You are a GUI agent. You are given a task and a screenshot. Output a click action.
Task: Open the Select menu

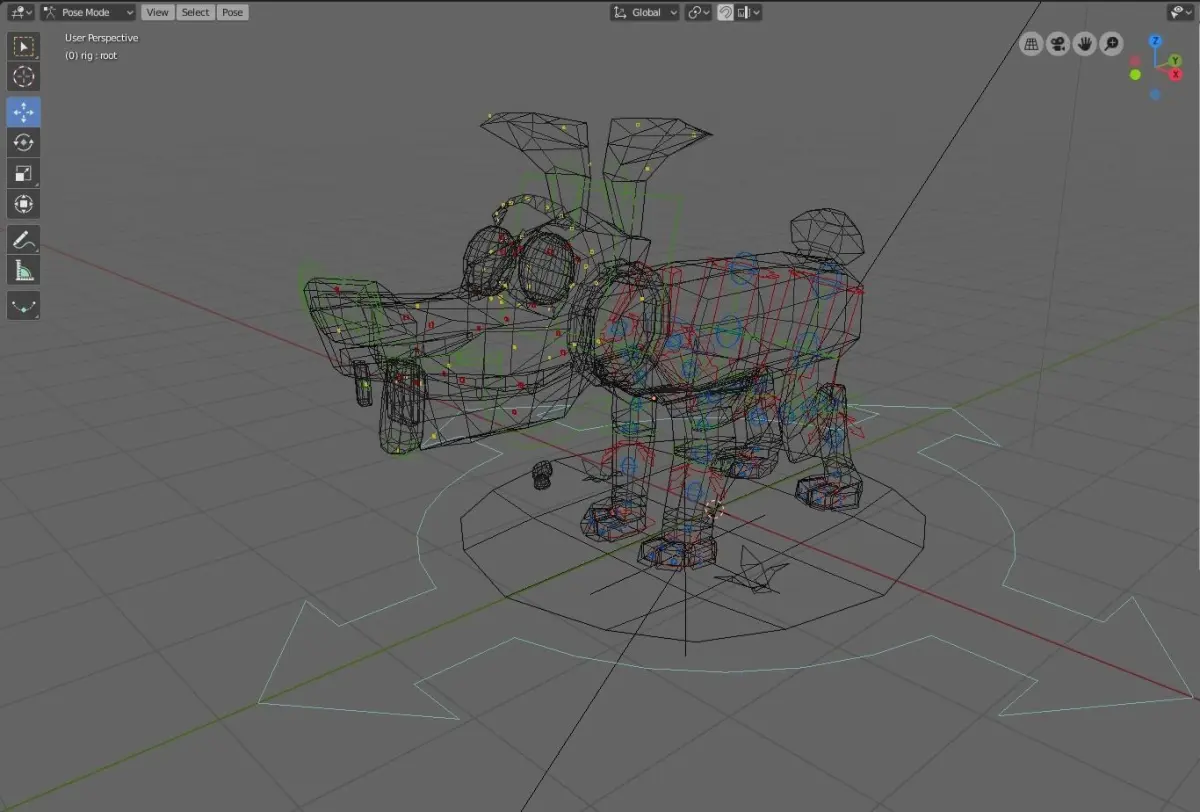pos(195,12)
